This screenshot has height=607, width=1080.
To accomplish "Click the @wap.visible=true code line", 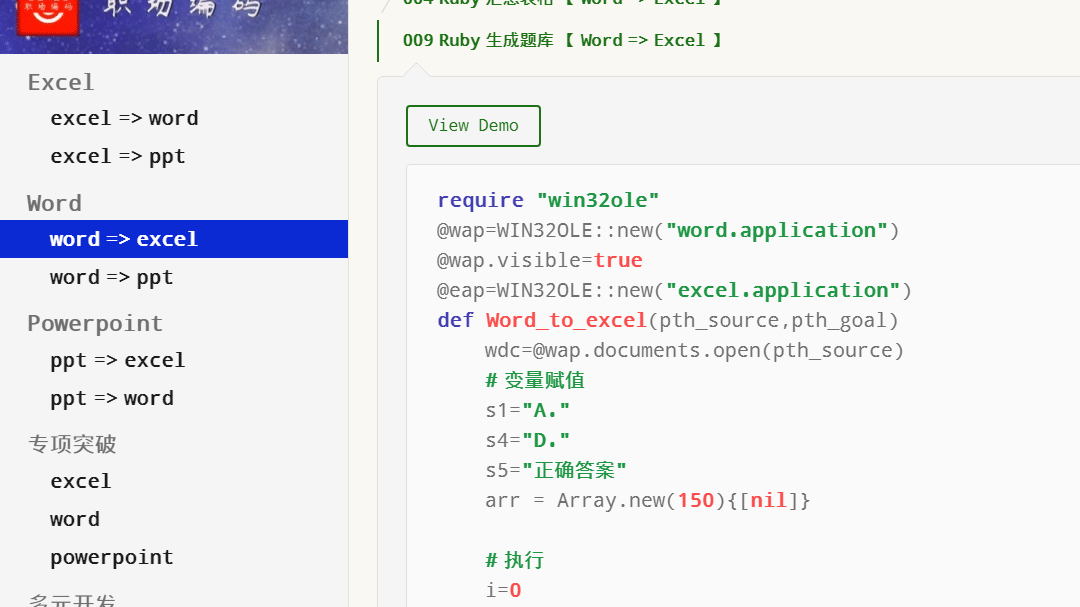I will [539, 260].
